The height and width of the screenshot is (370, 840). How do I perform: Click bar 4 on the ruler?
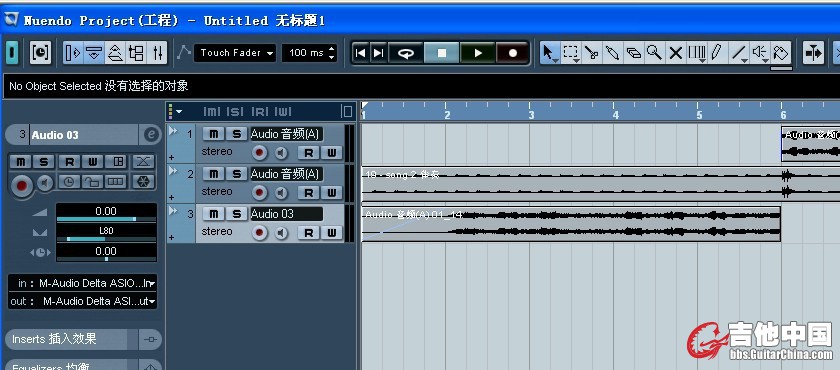click(x=616, y=114)
